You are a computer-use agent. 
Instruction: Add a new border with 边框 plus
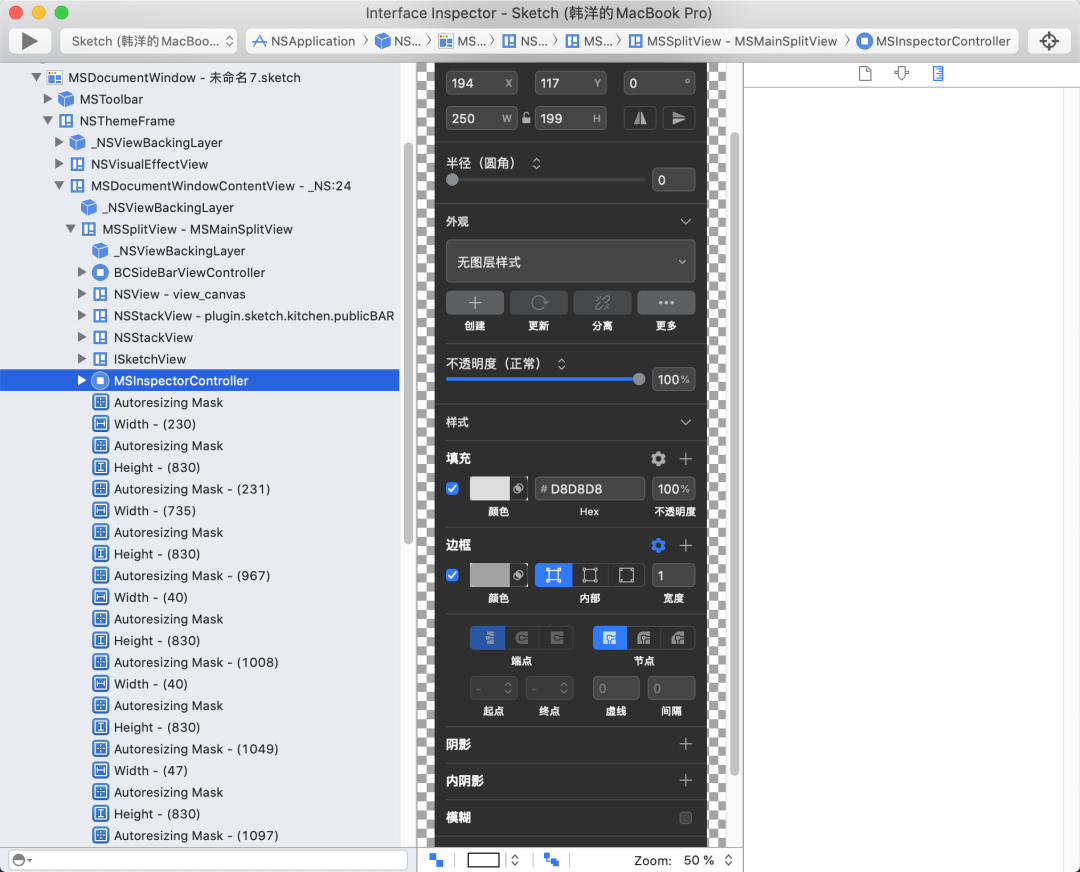tap(685, 546)
